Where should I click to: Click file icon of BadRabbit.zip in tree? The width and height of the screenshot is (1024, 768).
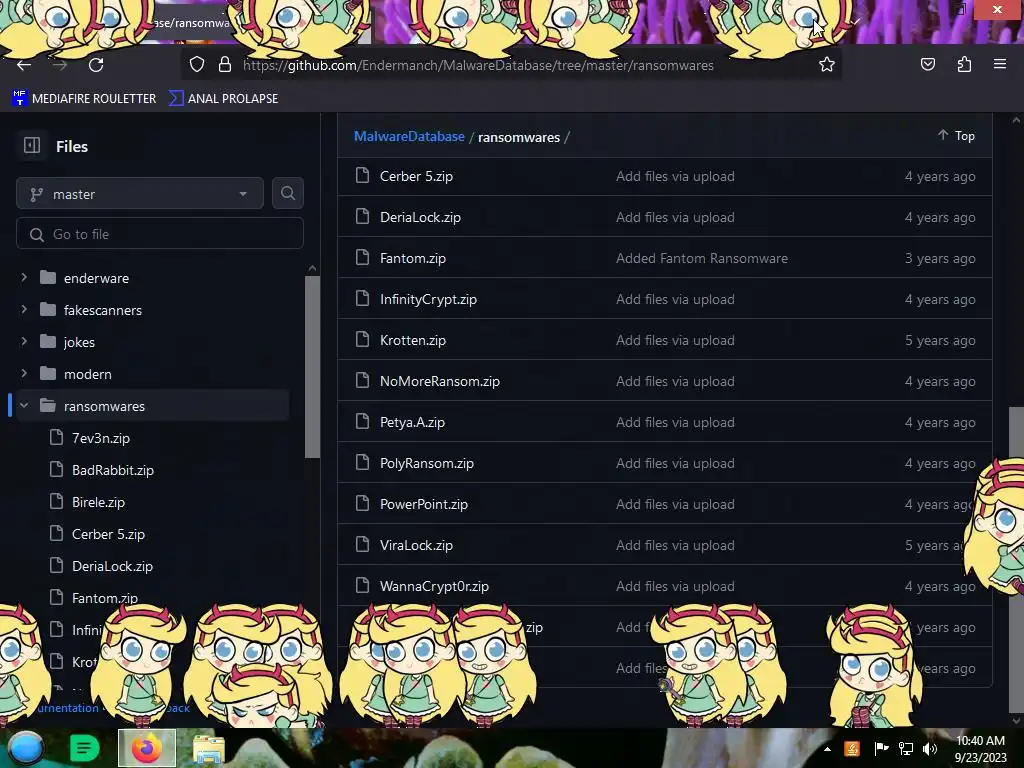(57, 469)
